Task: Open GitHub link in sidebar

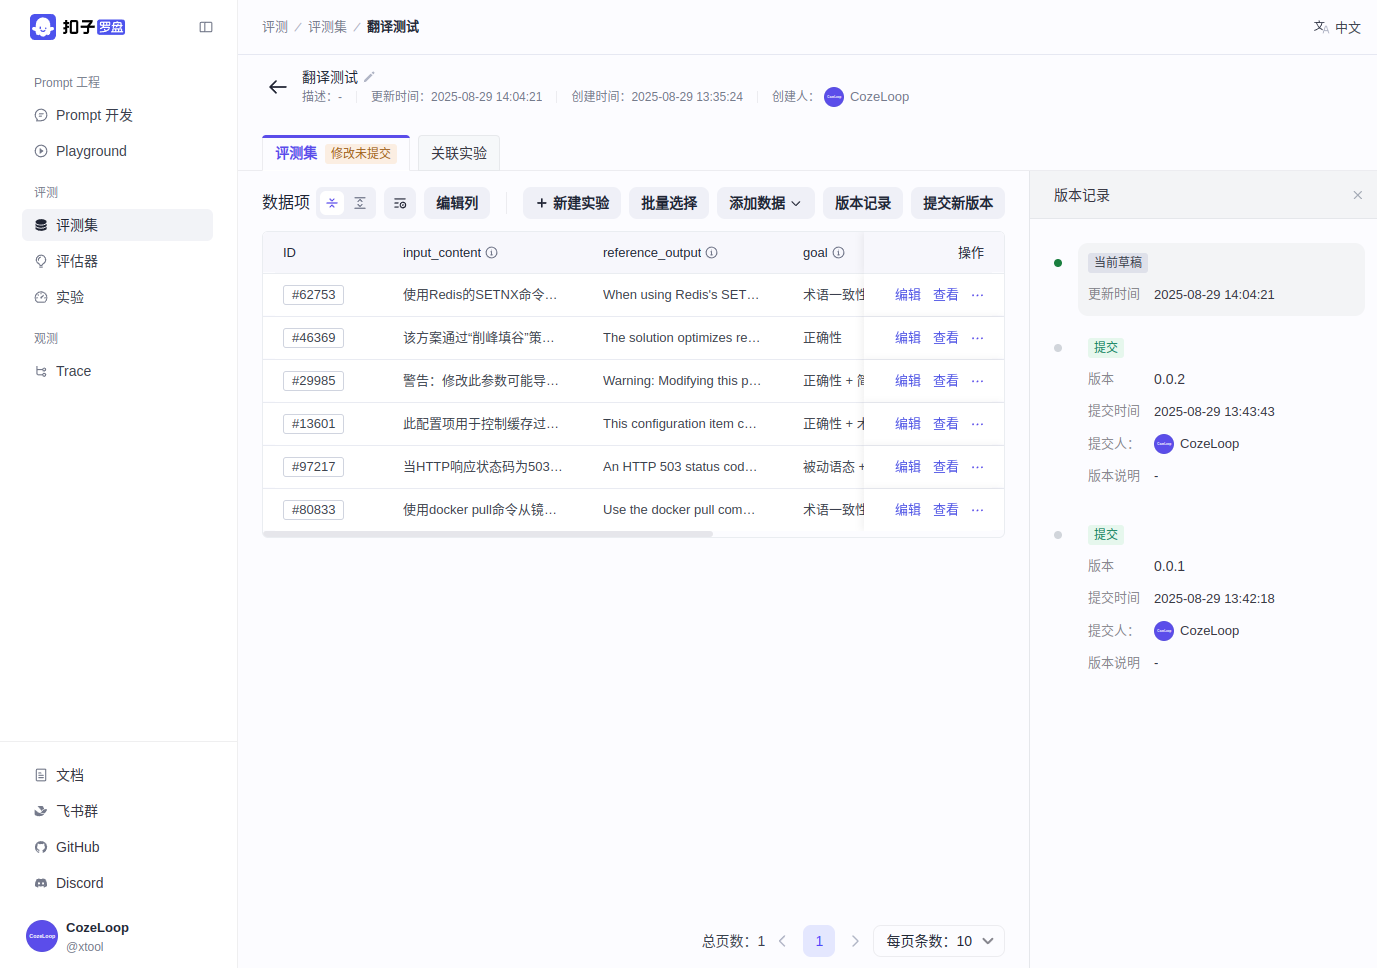Action: point(77,847)
